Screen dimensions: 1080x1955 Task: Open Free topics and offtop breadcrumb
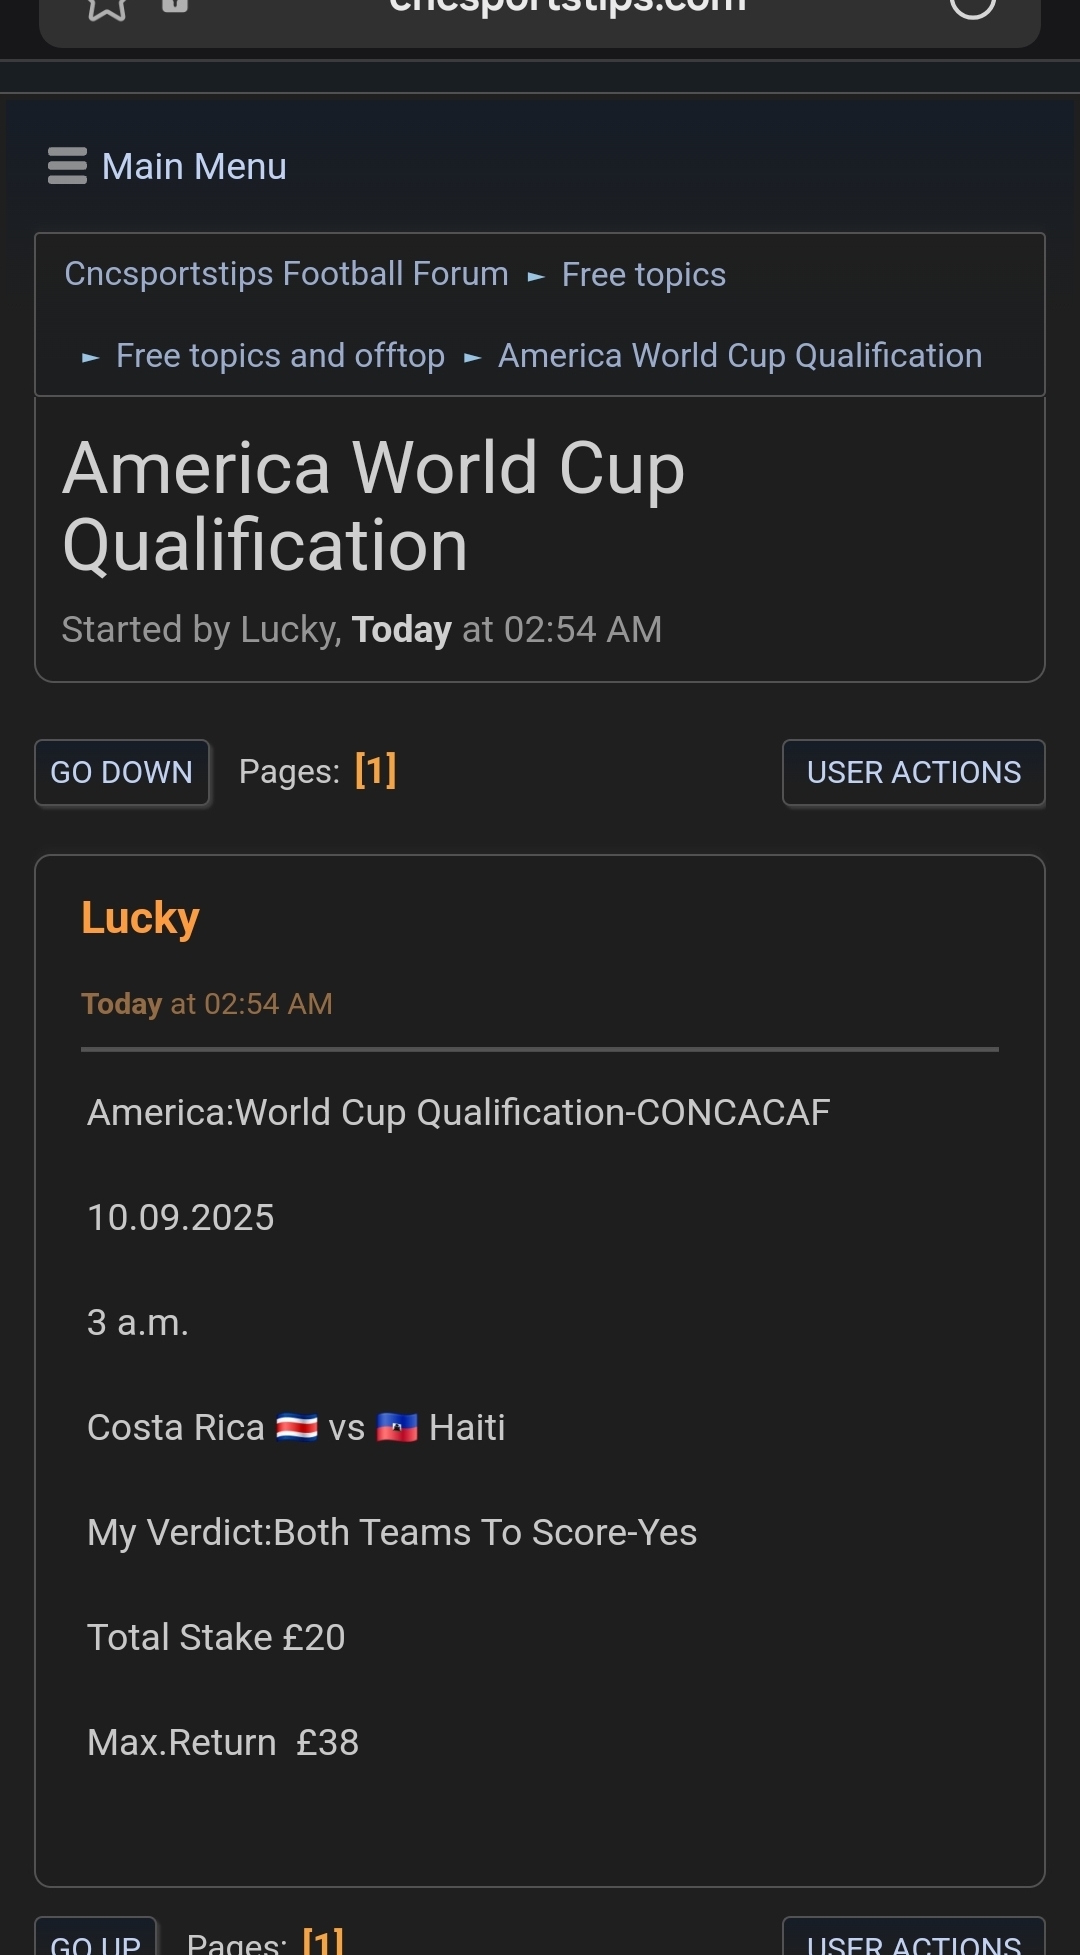coord(280,356)
